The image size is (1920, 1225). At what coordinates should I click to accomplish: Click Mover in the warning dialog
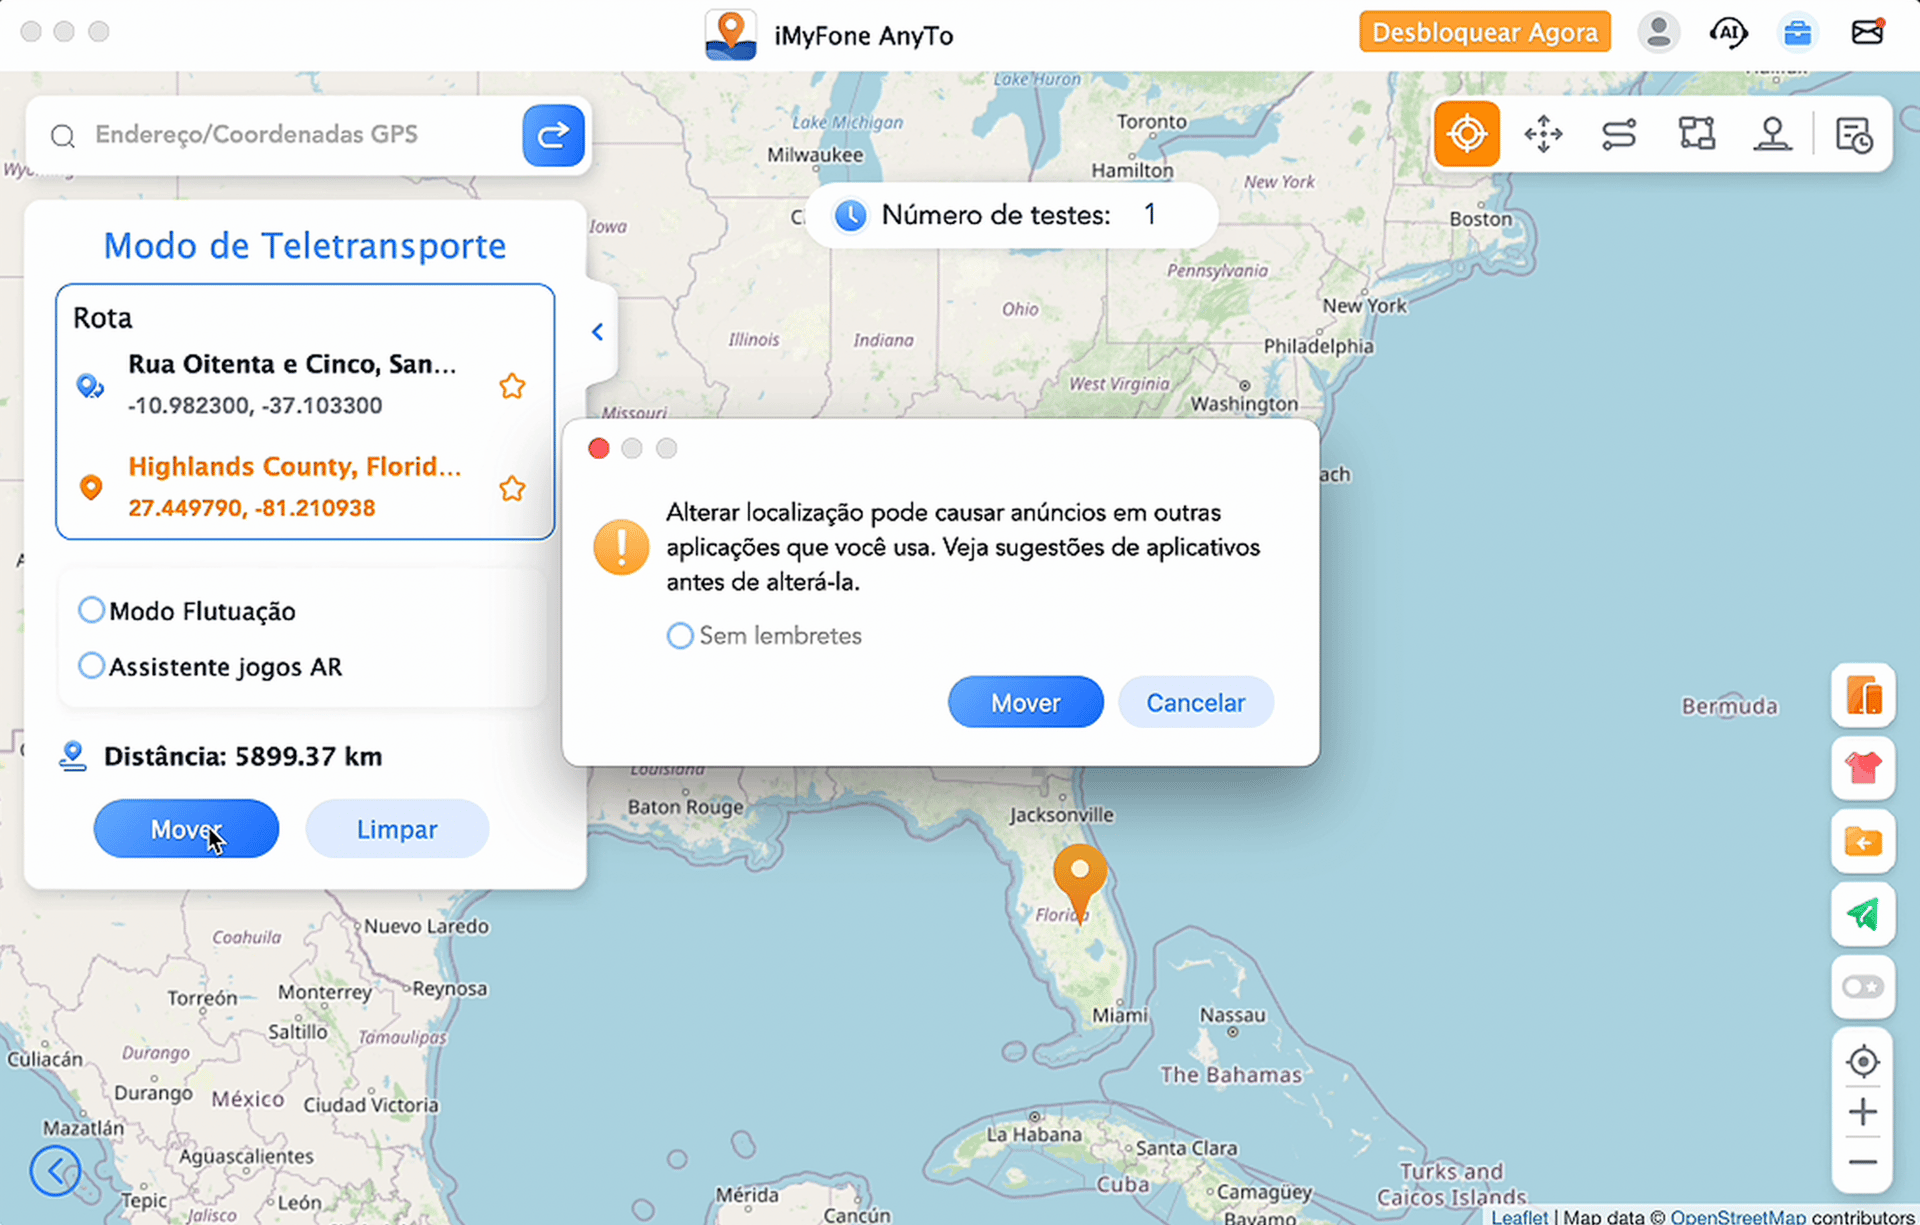pyautogui.click(x=1025, y=702)
